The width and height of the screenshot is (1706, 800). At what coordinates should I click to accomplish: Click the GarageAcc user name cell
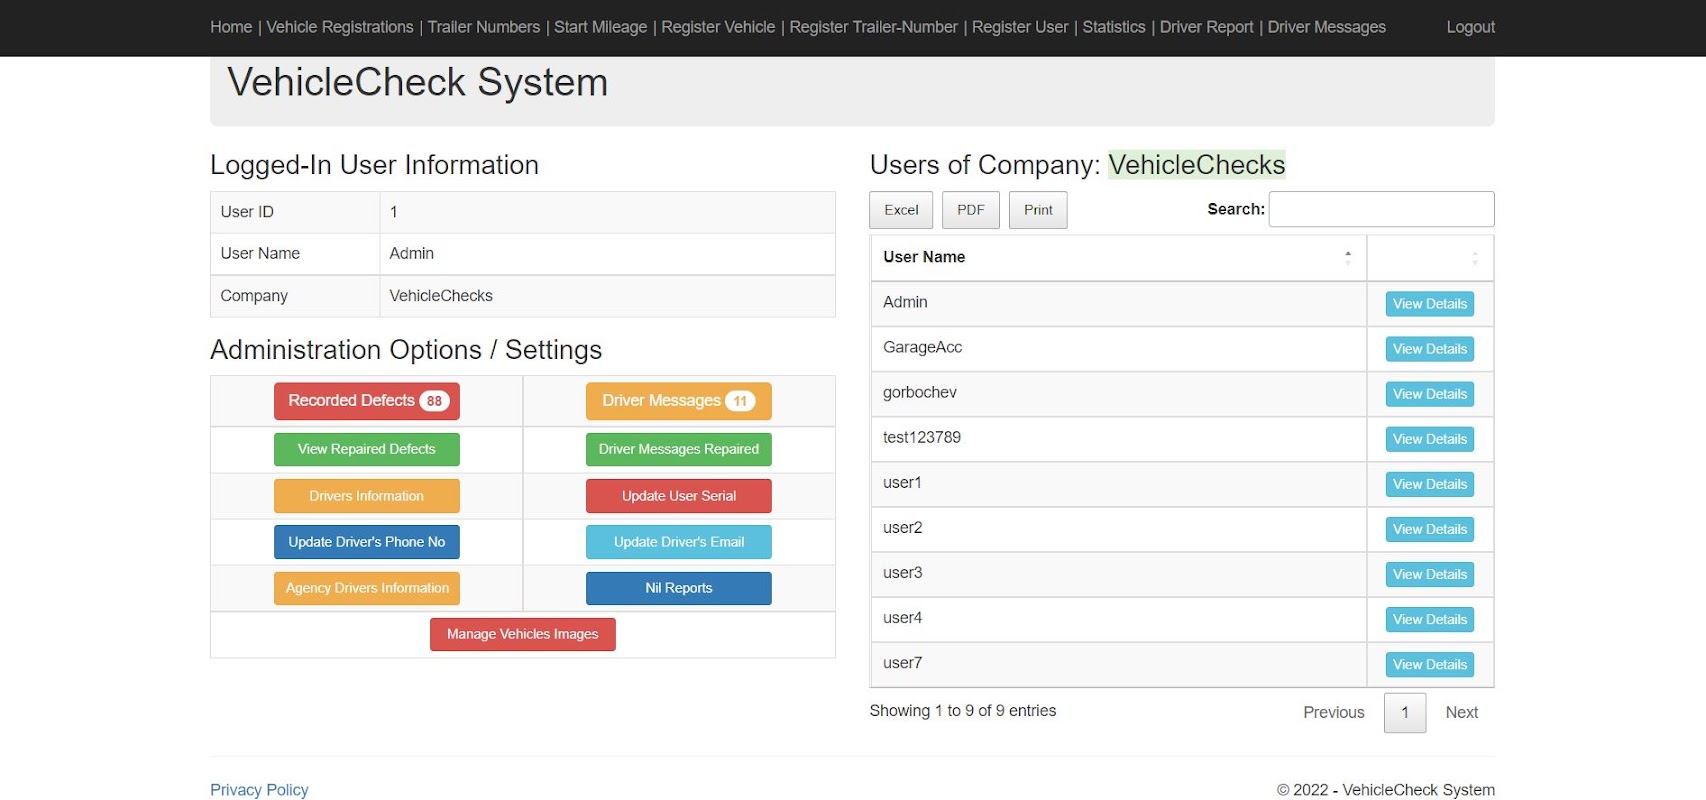pyautogui.click(x=1118, y=349)
